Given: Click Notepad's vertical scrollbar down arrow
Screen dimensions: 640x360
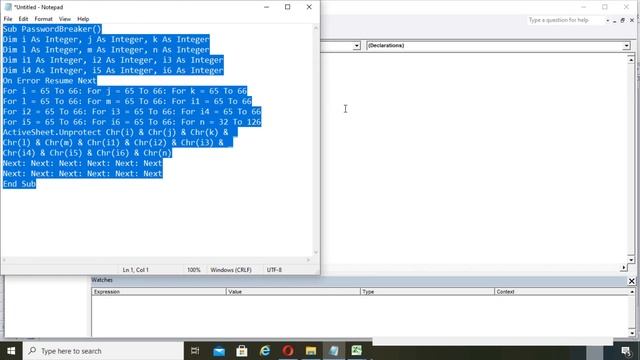Looking at the screenshot, I should tap(316, 252).
